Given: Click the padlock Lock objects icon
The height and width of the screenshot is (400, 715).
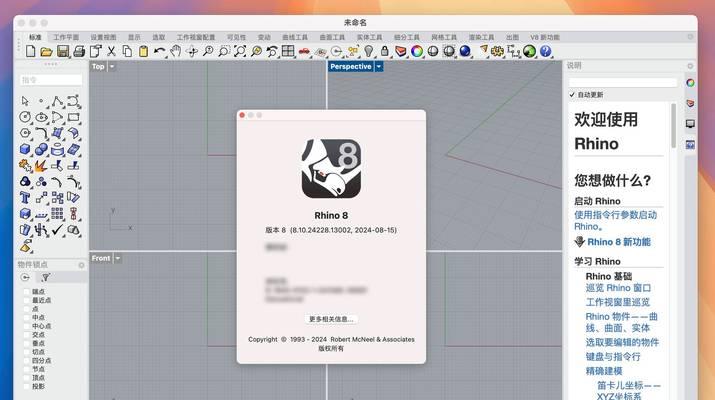Looking at the screenshot, I should click(x=384, y=51).
